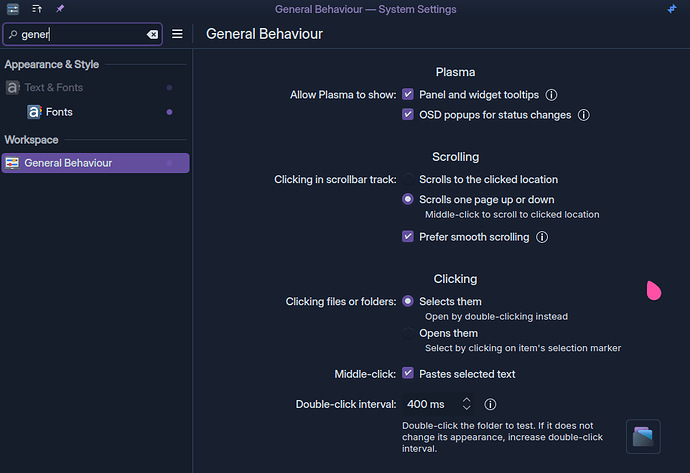Open Fonts settings in the sidebar

click(59, 112)
